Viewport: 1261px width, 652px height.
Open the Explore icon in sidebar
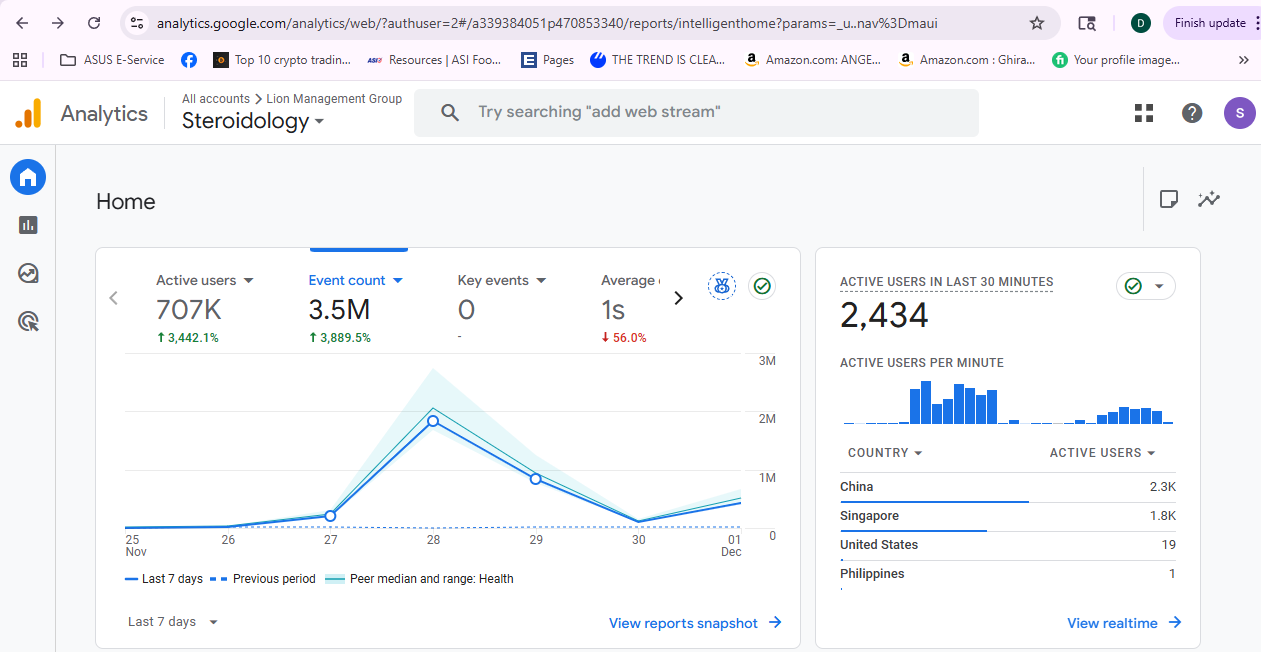pos(28,273)
